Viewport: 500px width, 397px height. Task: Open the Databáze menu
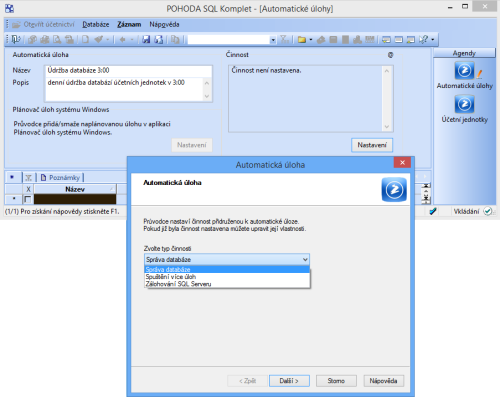click(x=96, y=24)
